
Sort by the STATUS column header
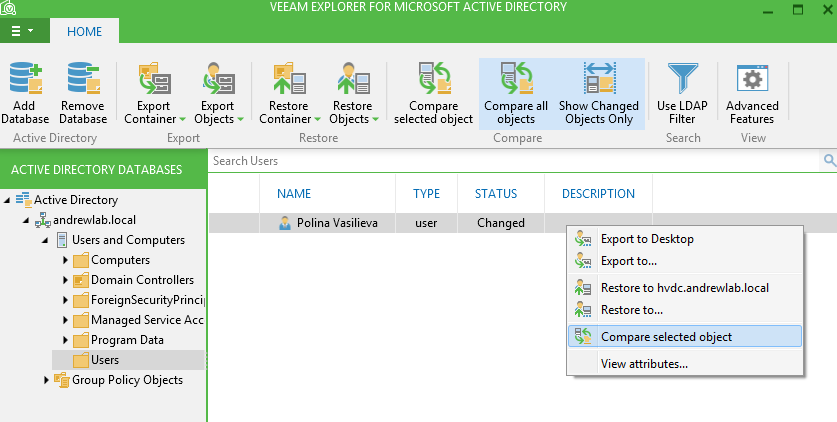(x=501, y=194)
